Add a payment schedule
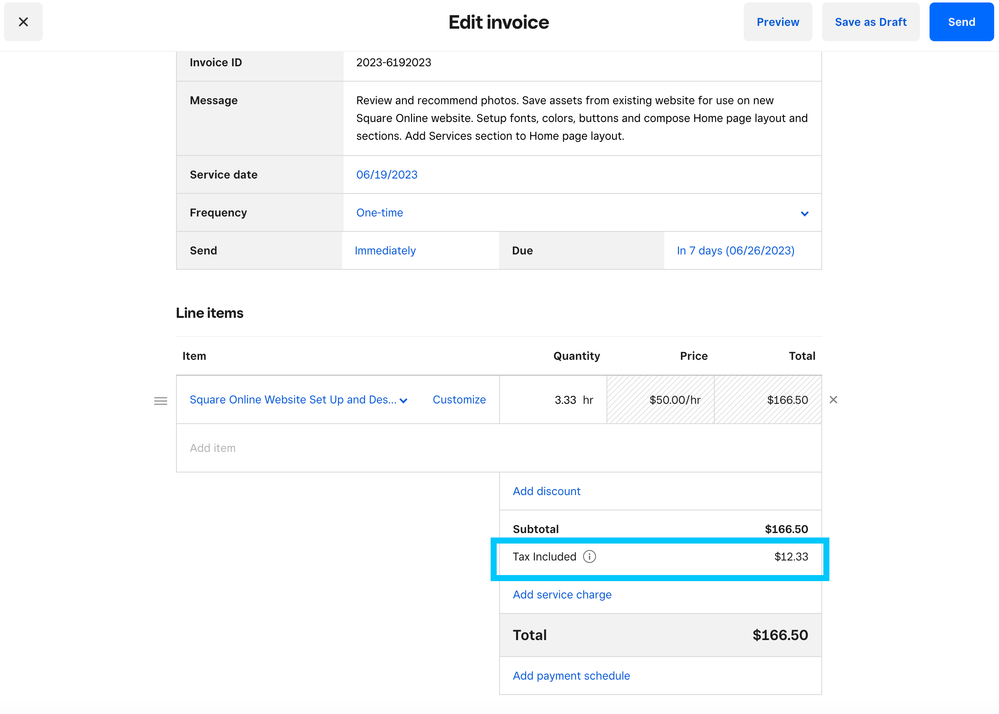This screenshot has width=999, height=714. pos(571,676)
